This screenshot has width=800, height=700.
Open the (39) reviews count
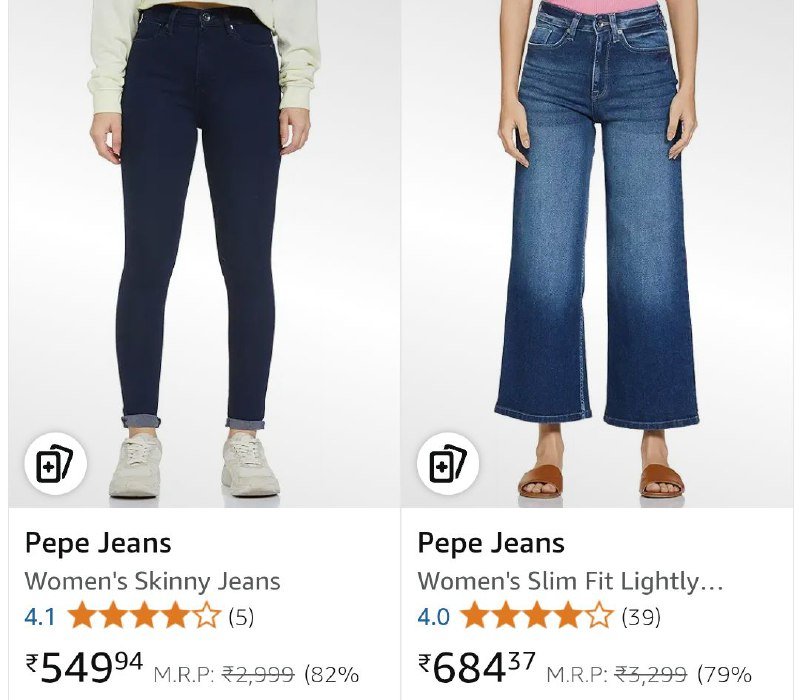[x=641, y=617]
